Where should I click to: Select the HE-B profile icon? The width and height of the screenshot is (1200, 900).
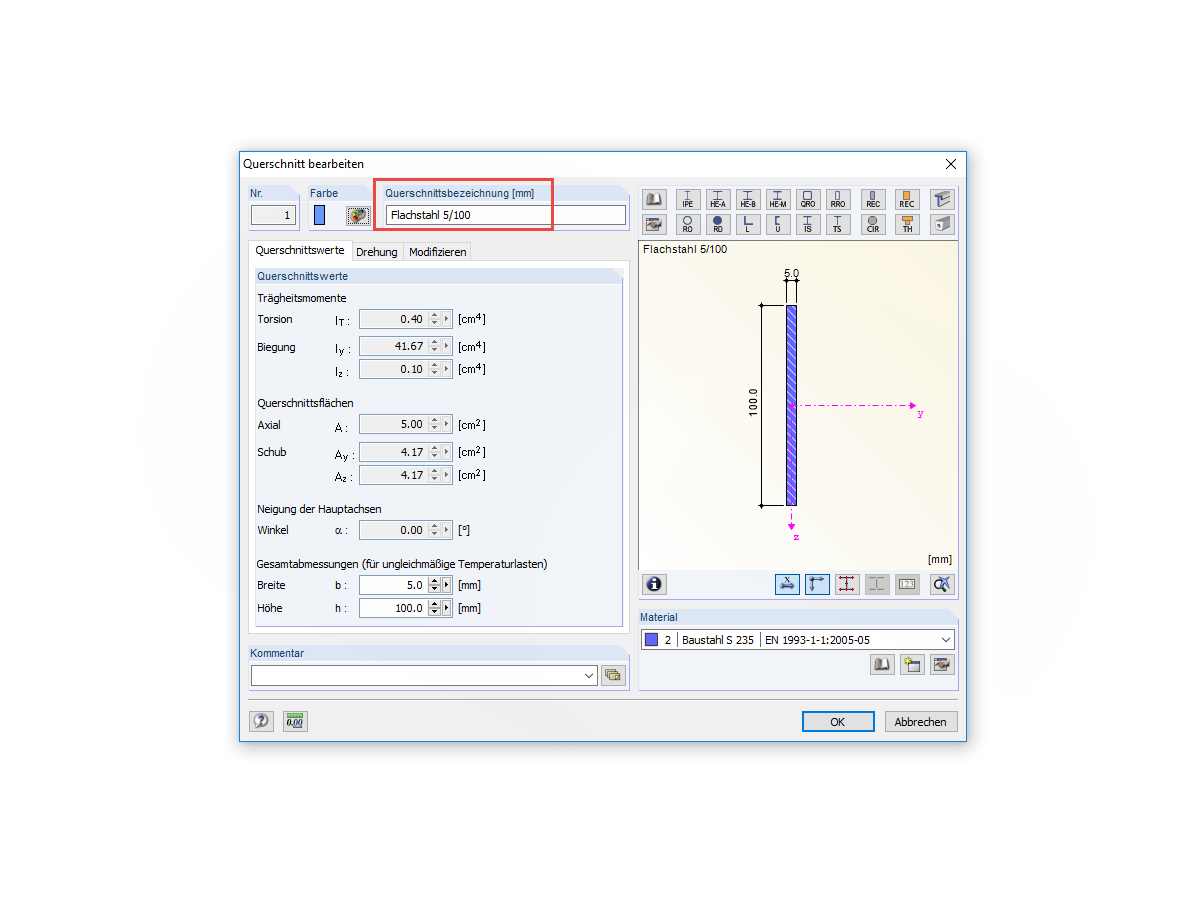pos(748,199)
